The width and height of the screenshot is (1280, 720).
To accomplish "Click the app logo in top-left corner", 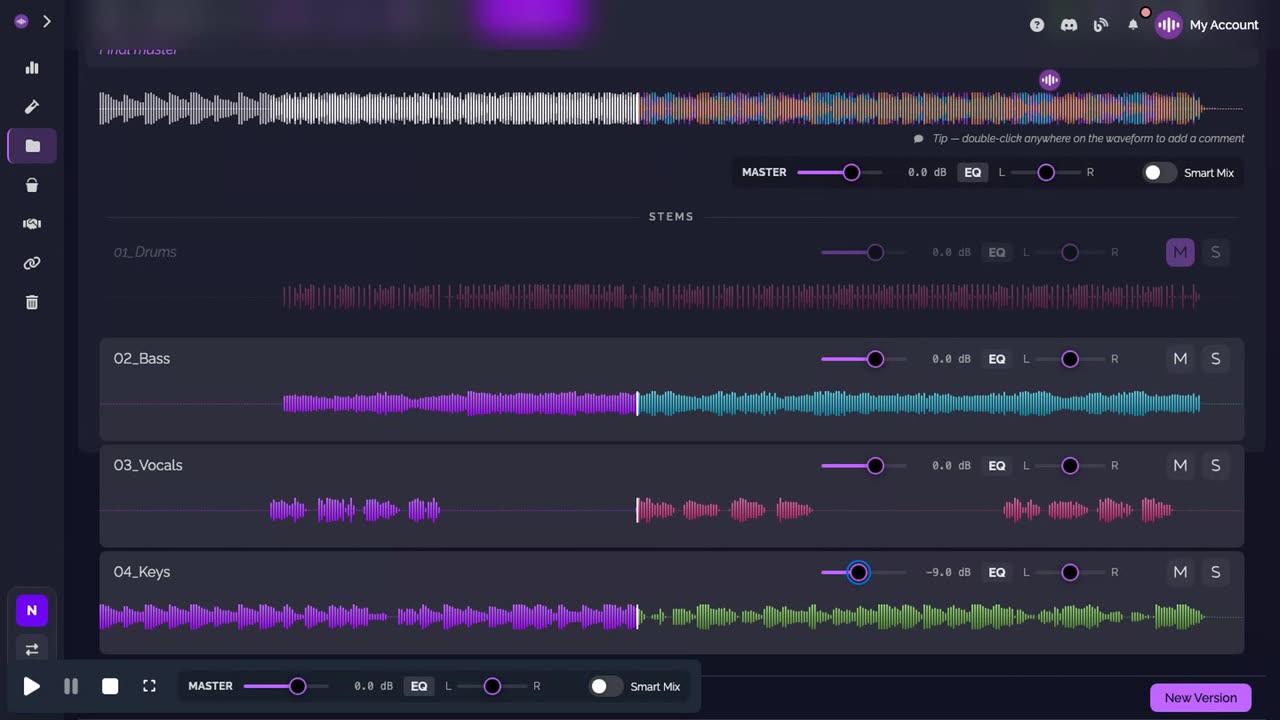I will tap(21, 21).
